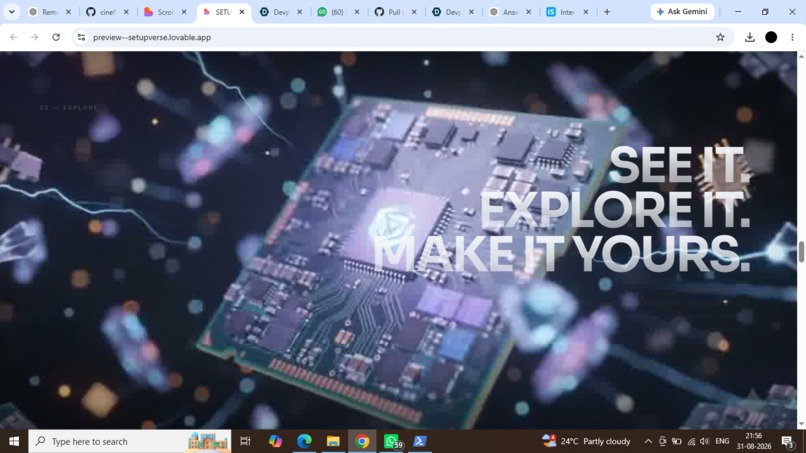Click the Ask Gemini button
Image resolution: width=806 pixels, height=453 pixels.
pos(682,12)
